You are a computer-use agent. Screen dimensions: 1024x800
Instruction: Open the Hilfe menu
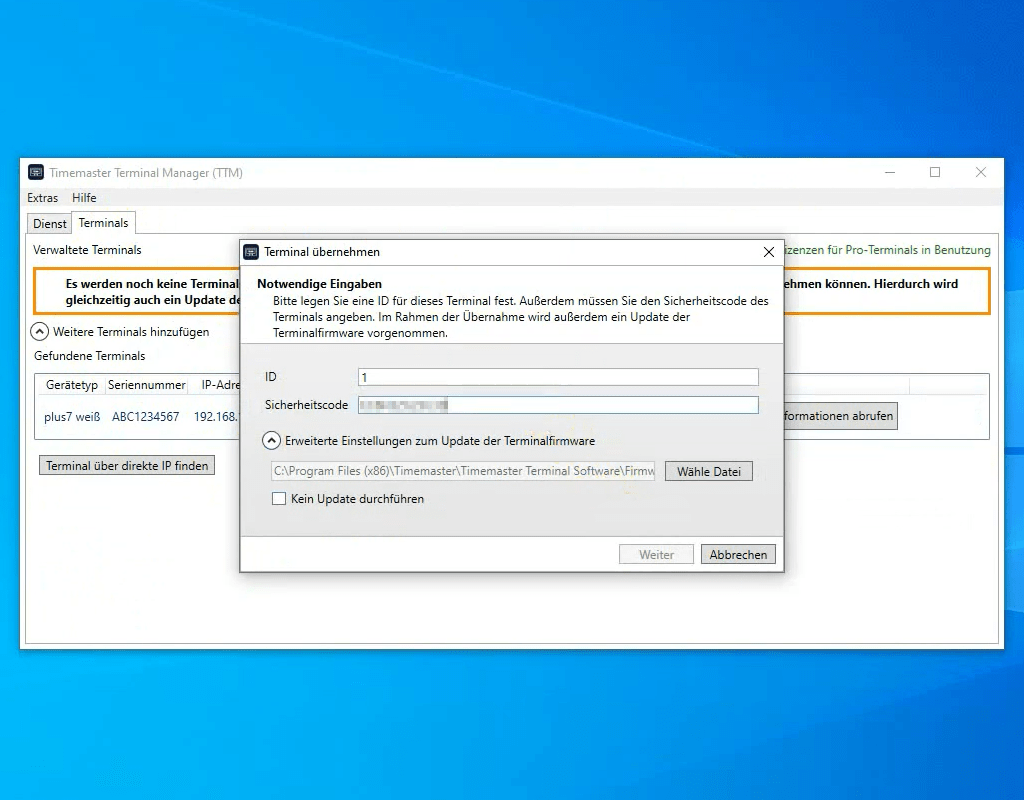[x=84, y=198]
